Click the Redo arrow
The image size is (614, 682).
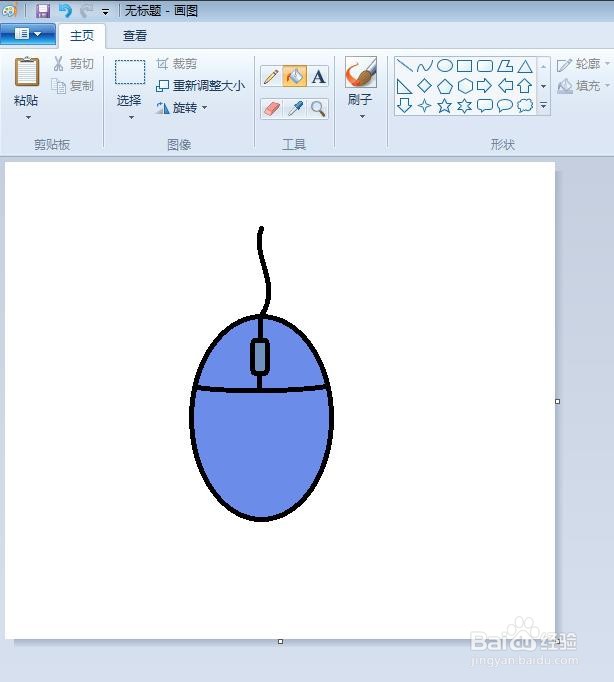coord(87,10)
